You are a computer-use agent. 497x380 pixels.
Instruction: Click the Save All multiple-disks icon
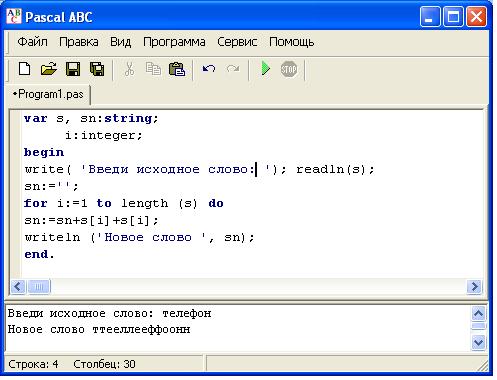click(97, 69)
